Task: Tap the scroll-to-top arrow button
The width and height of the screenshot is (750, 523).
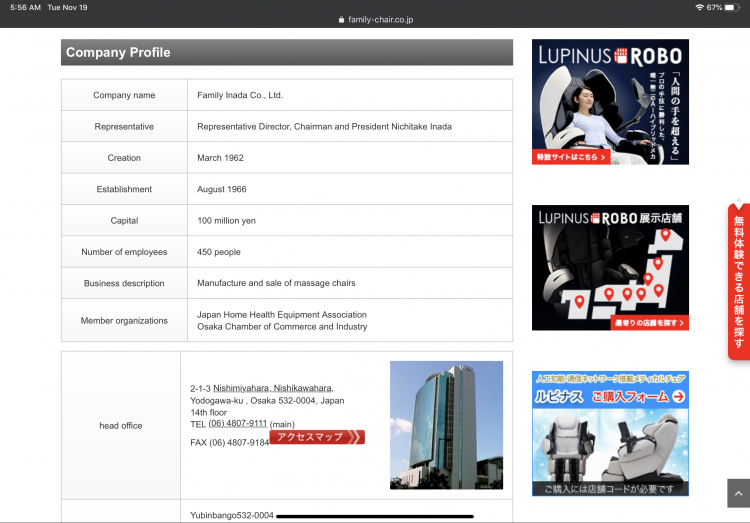Action: coord(739,493)
